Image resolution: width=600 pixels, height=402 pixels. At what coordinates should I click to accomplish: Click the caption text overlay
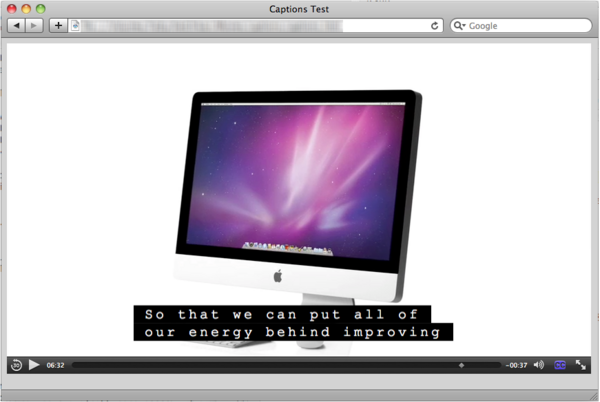292,323
